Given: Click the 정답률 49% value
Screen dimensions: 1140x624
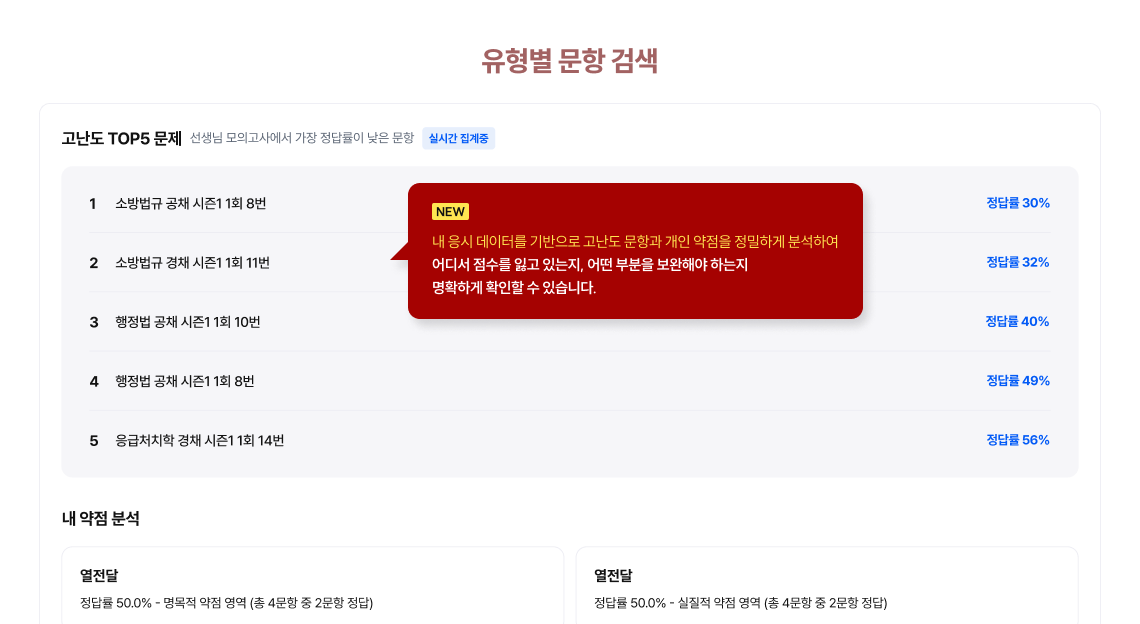Looking at the screenshot, I should coord(1017,380).
